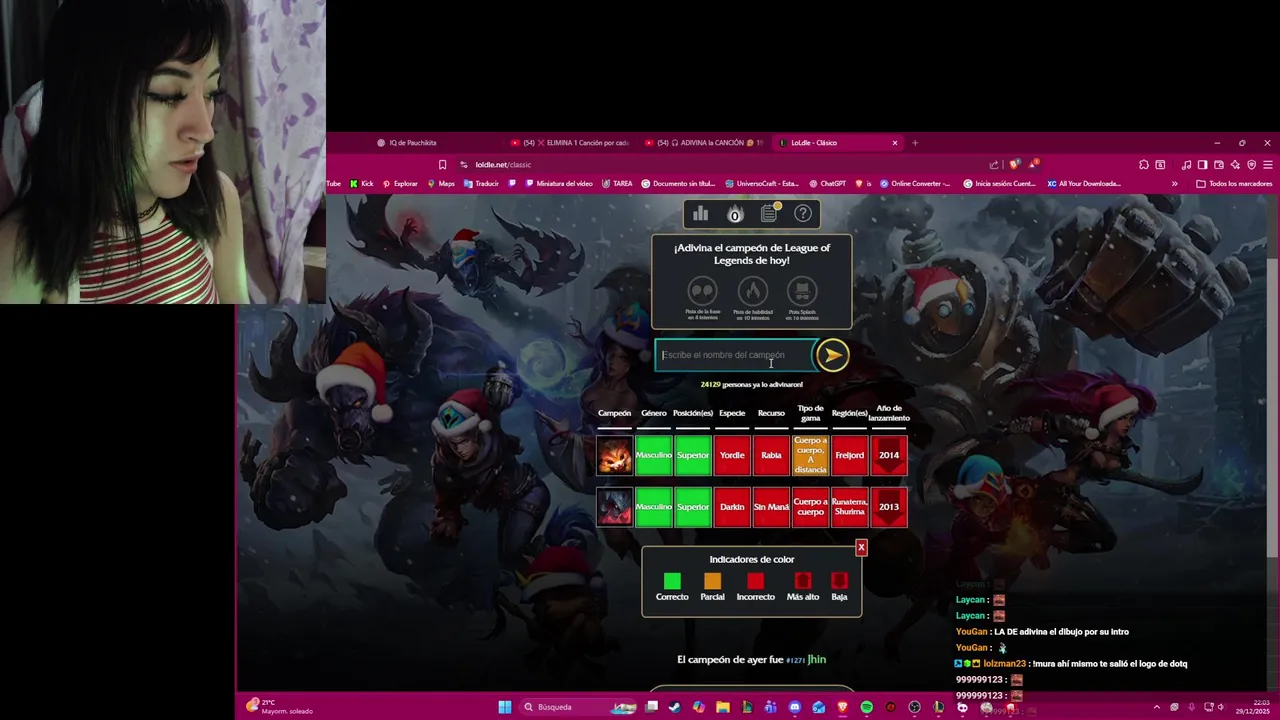Open the browser extensions puzzle icon
The image size is (1280, 720).
coord(1144,165)
